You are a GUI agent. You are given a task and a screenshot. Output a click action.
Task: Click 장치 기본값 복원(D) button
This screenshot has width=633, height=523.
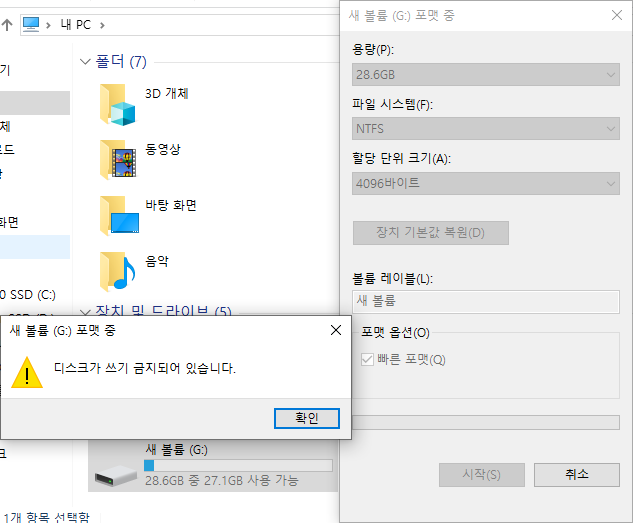click(430, 233)
